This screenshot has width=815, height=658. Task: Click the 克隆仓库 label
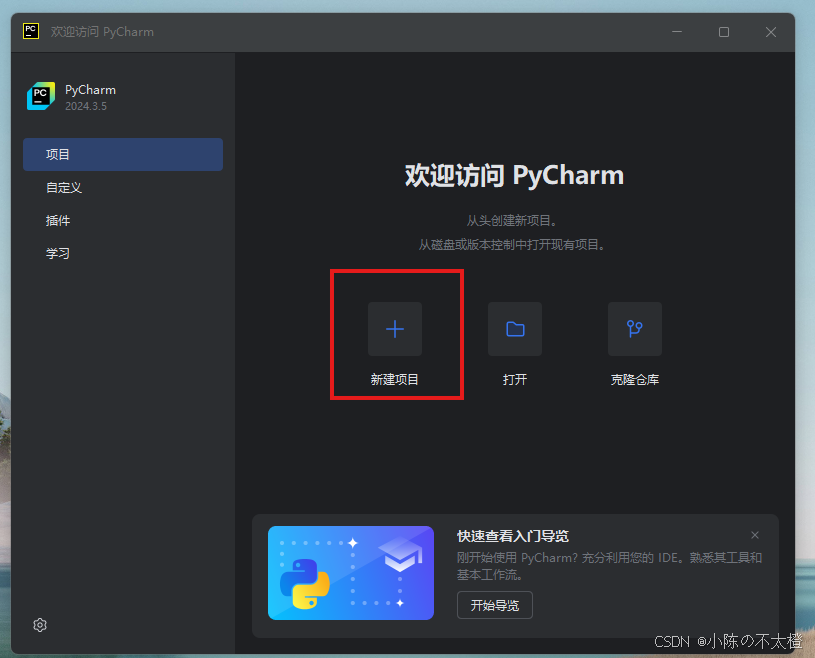[635, 379]
